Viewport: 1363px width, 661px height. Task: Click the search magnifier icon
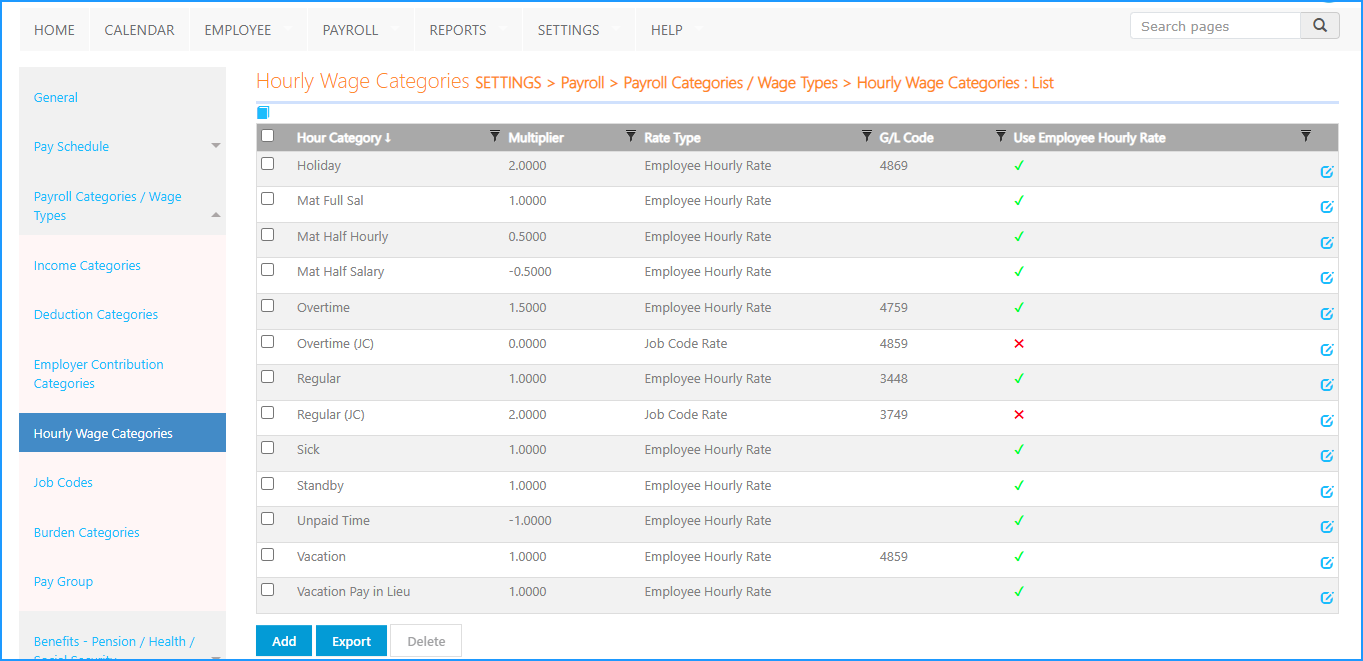[x=1320, y=26]
